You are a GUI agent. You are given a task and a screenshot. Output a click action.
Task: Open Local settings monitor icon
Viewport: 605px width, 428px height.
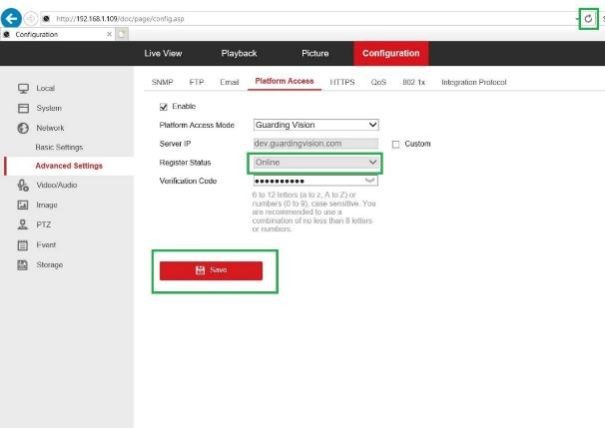point(23,88)
